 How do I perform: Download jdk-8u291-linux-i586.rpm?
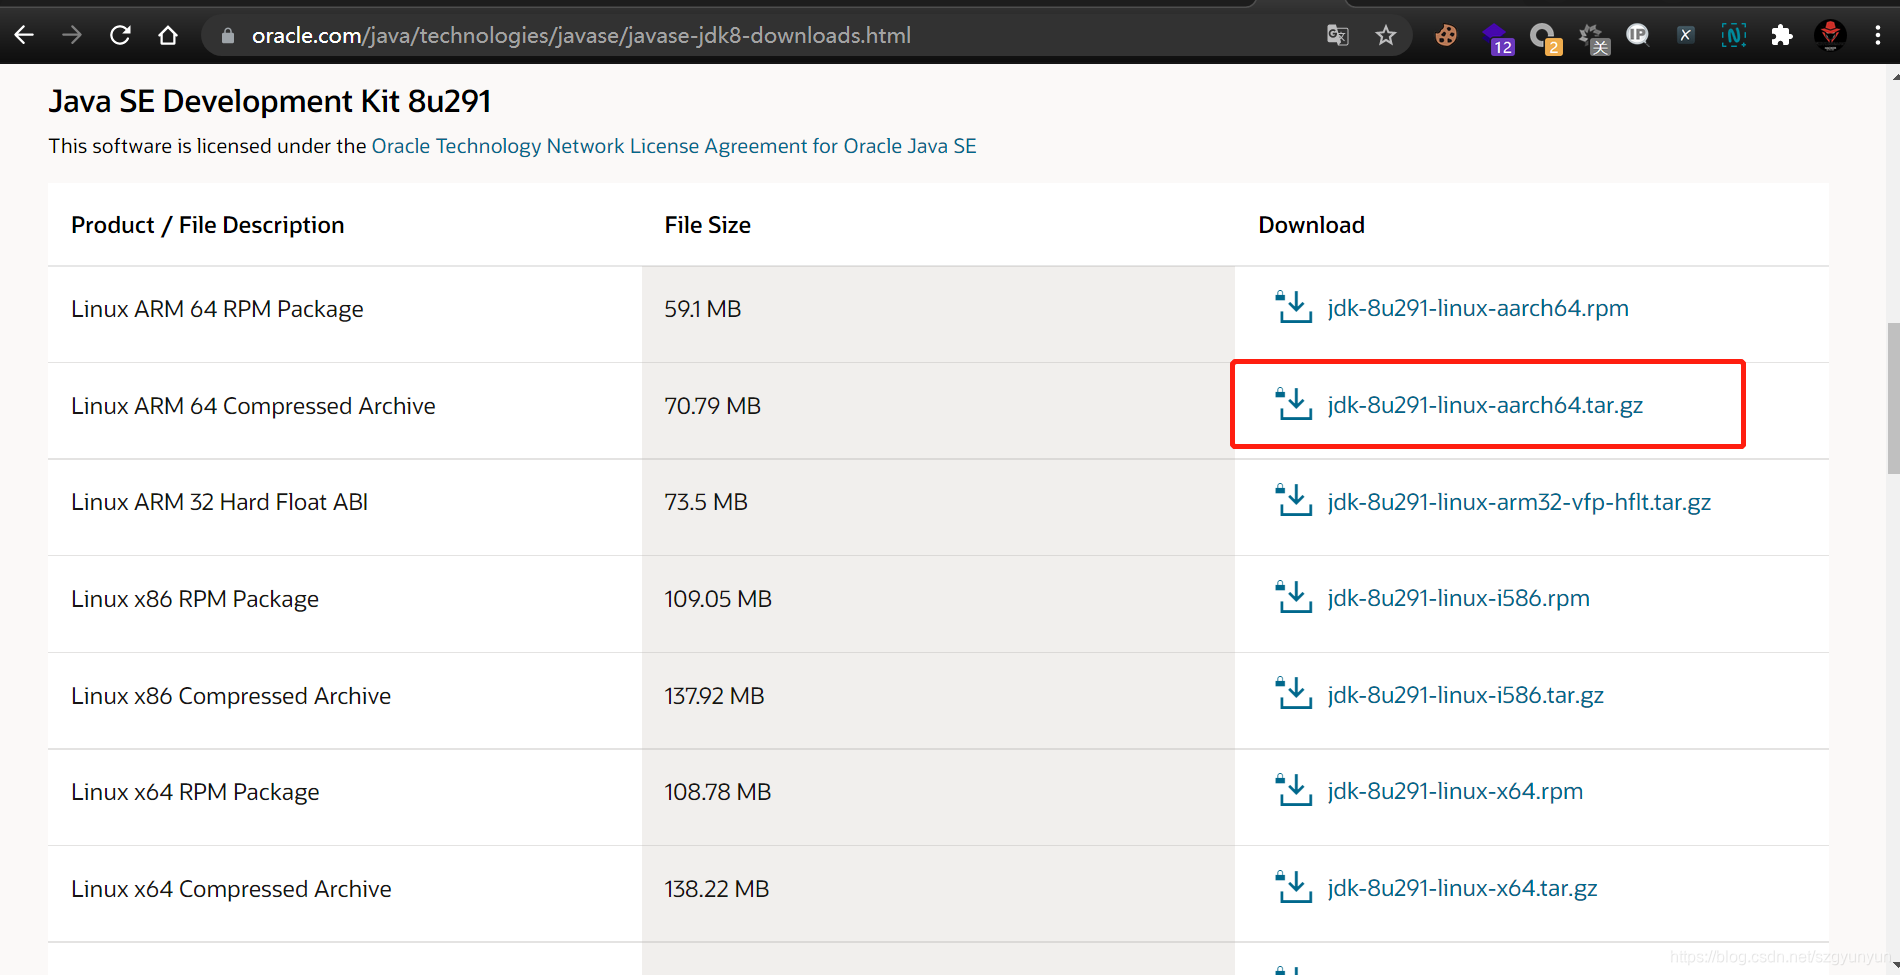coord(1458,598)
